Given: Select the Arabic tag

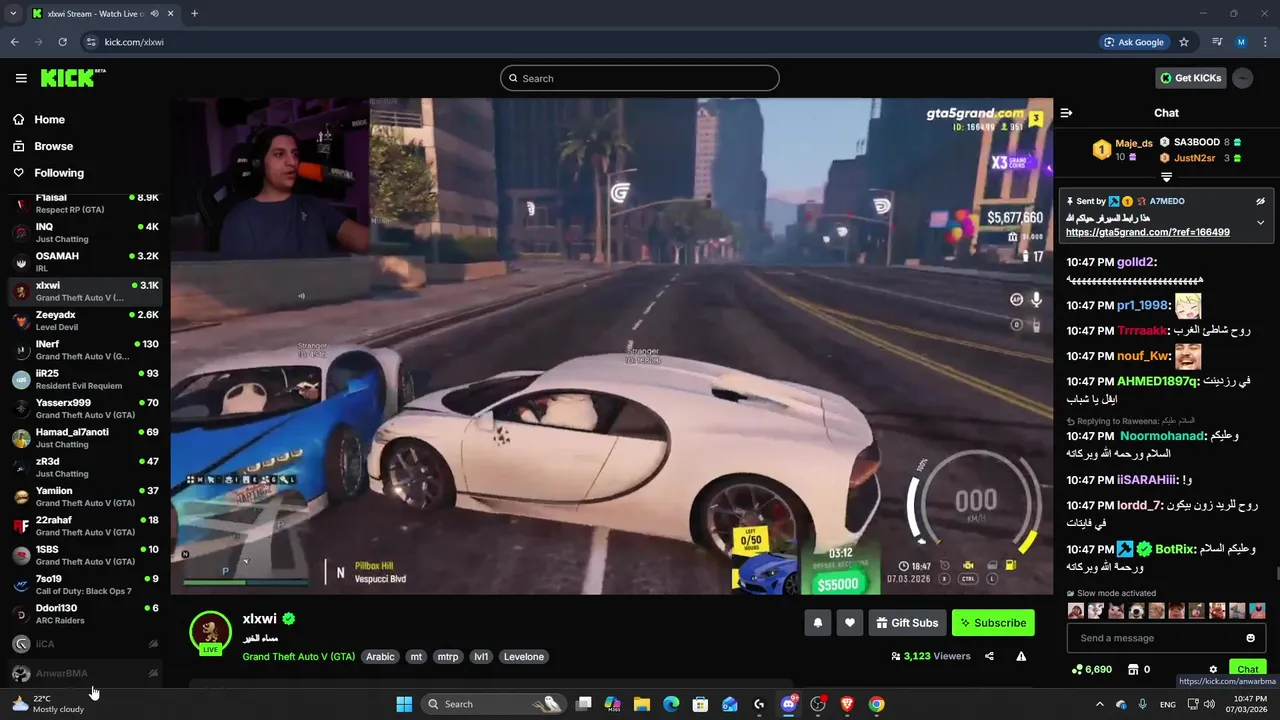Looking at the screenshot, I should 380,657.
